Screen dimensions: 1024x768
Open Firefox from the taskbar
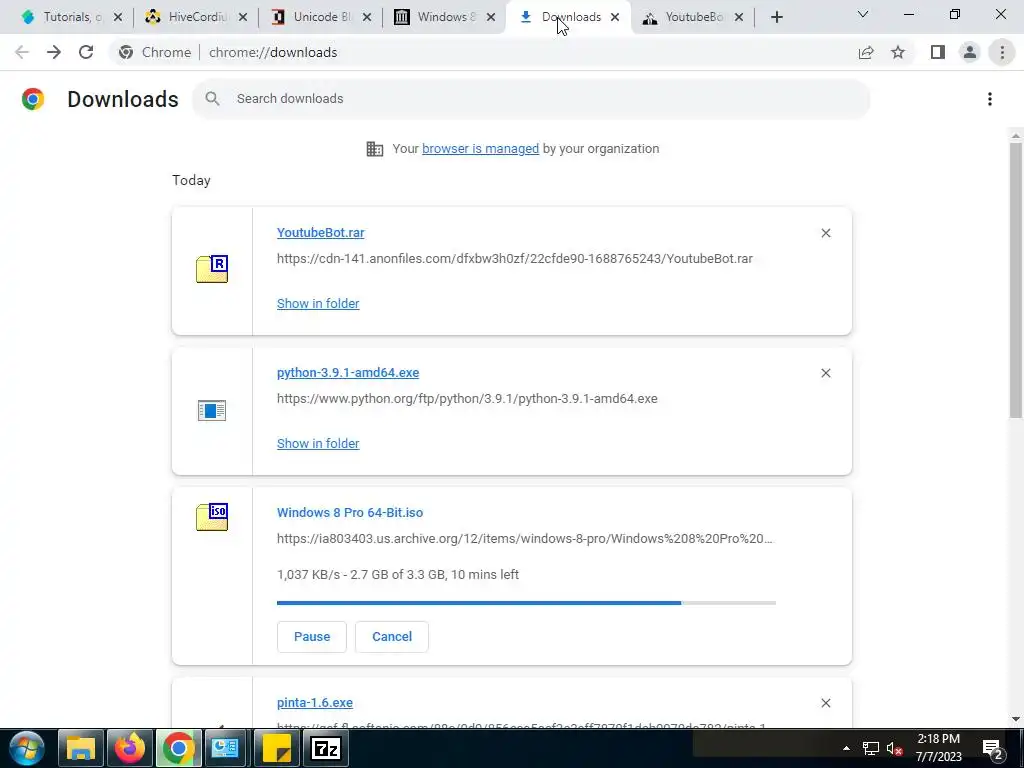129,748
